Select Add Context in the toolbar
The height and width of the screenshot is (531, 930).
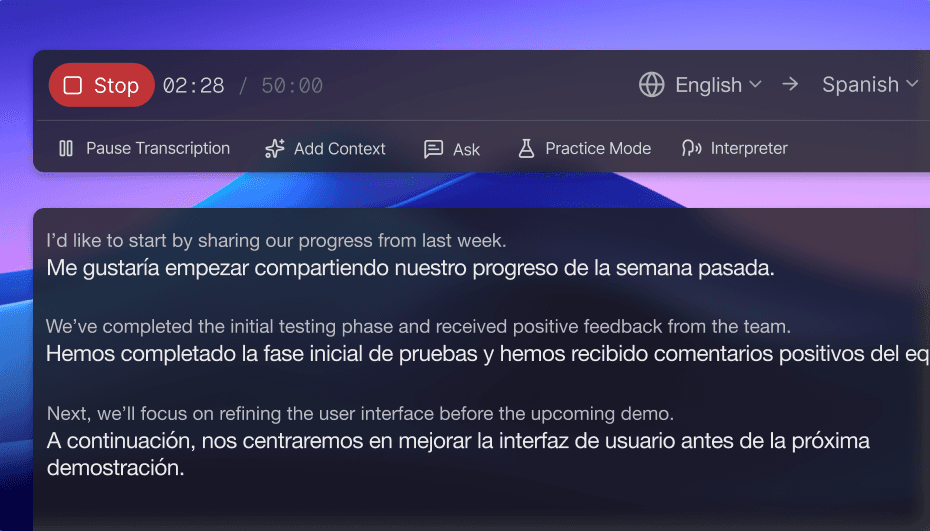[x=339, y=149]
